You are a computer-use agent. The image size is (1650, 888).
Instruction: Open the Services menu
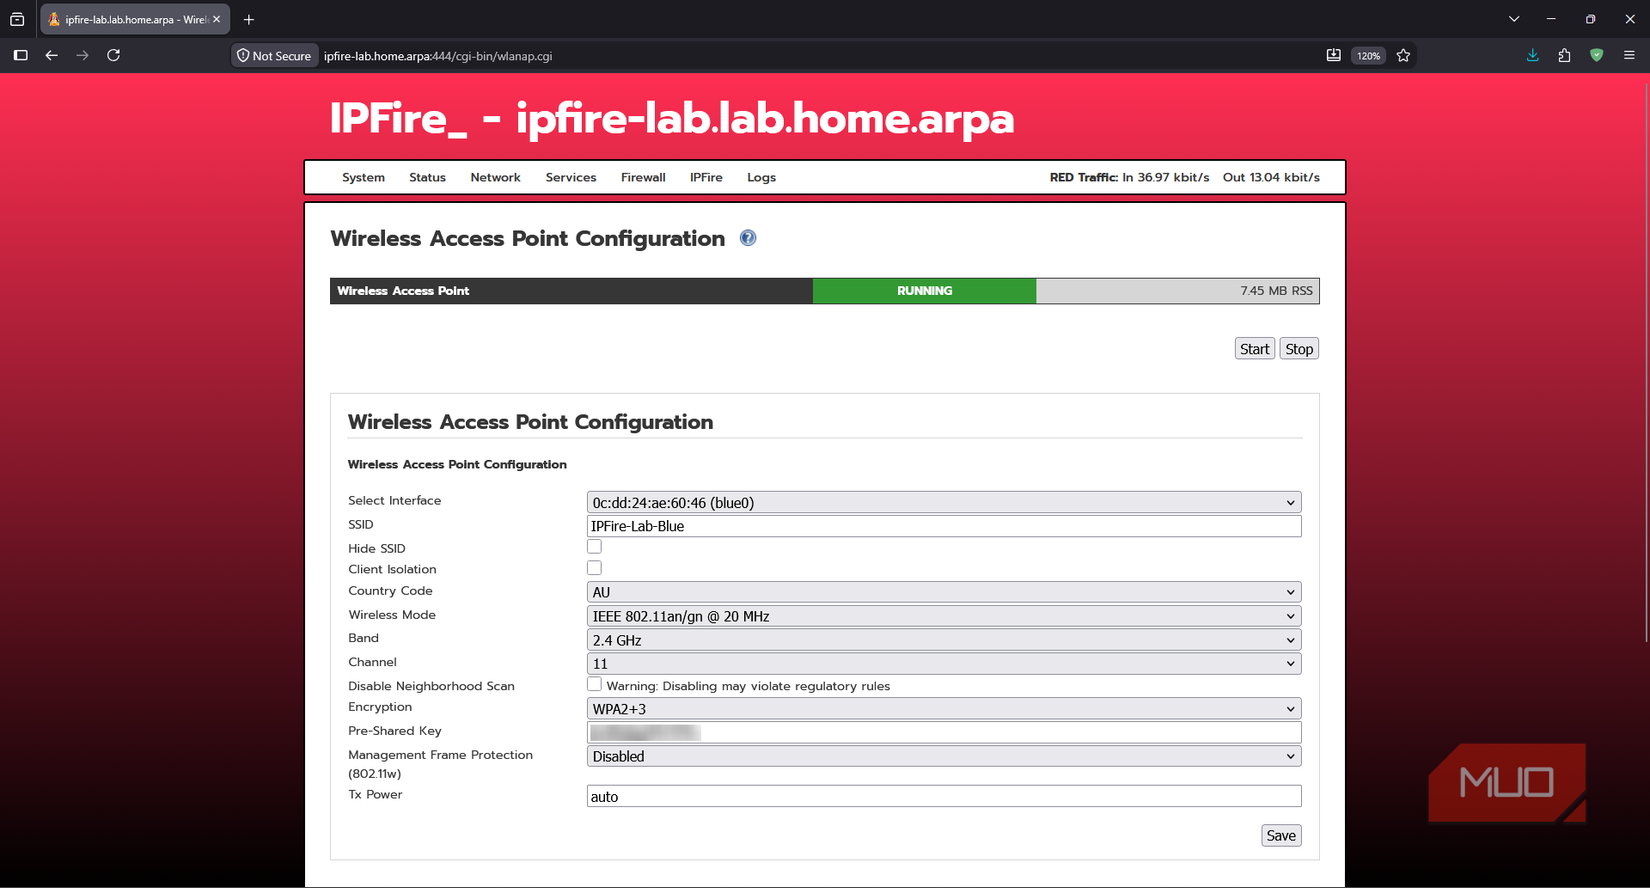click(571, 178)
